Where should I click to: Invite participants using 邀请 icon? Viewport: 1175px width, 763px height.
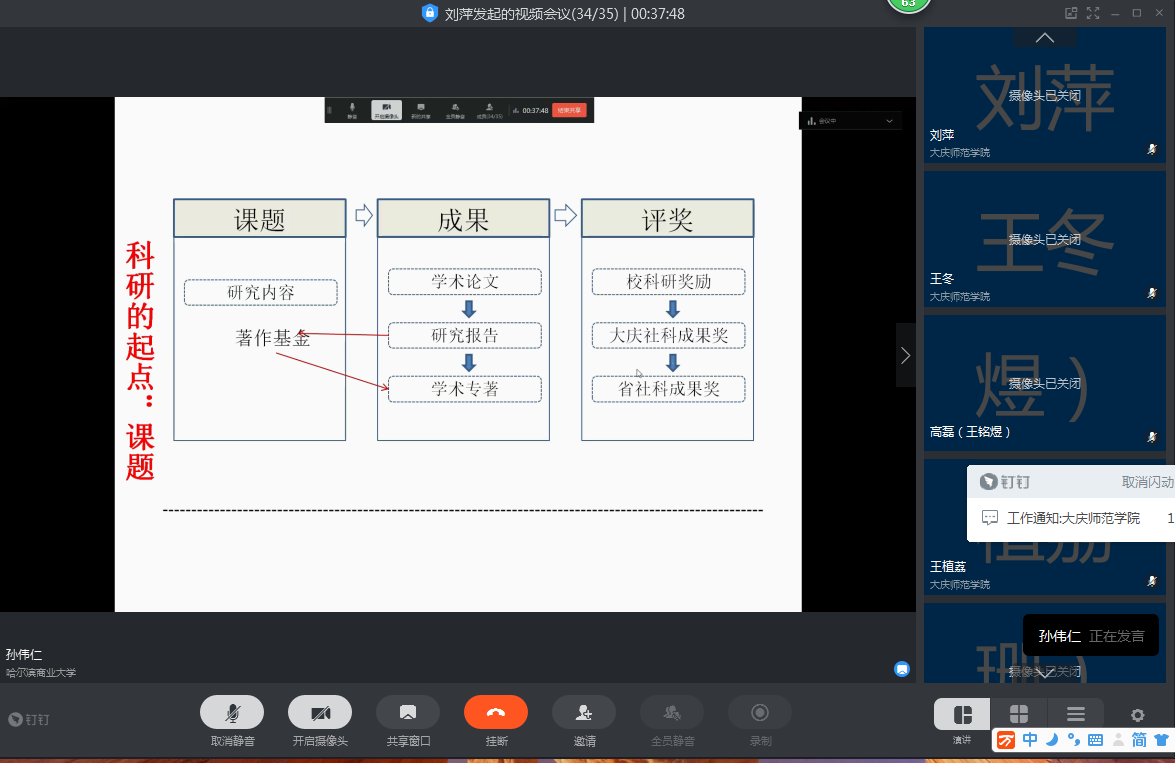(x=584, y=713)
